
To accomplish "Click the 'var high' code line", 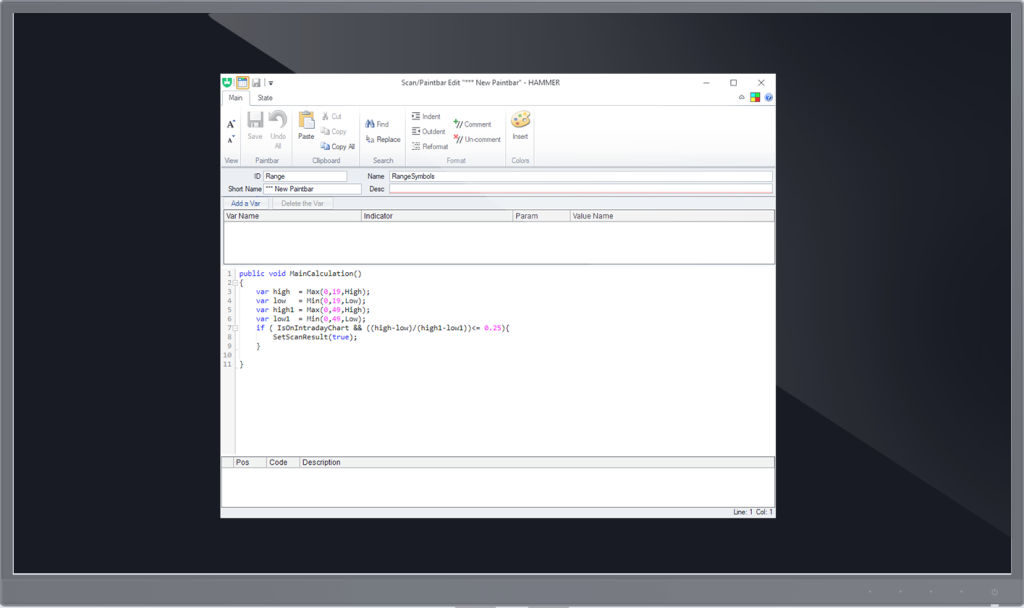I will coord(313,292).
